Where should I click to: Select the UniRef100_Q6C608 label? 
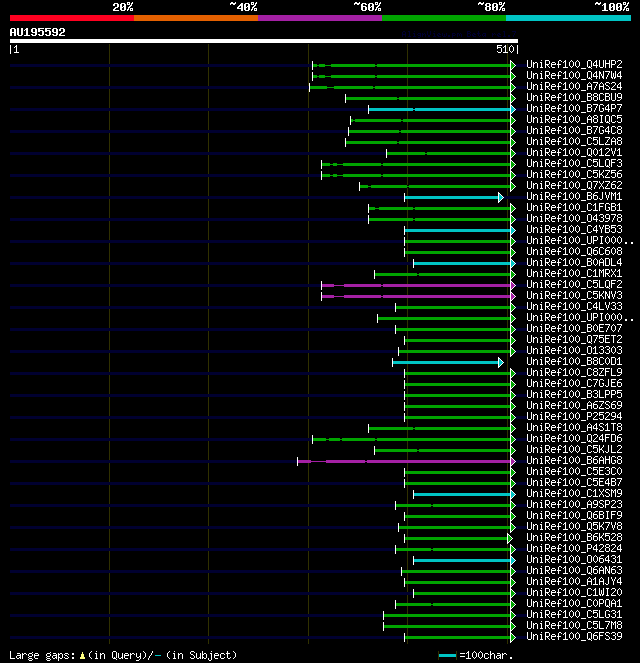(x=574, y=251)
